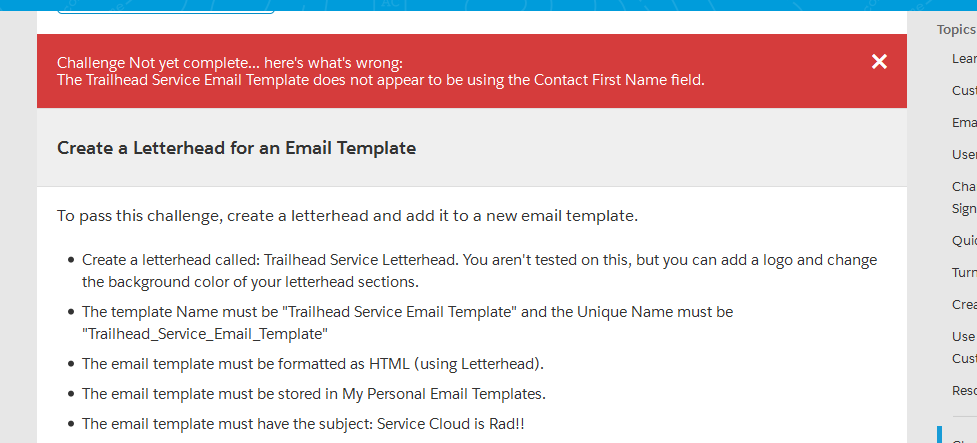Image resolution: width=977 pixels, height=443 pixels.
Task: Jump to the 'Quic…' topic
Action: (x=964, y=241)
